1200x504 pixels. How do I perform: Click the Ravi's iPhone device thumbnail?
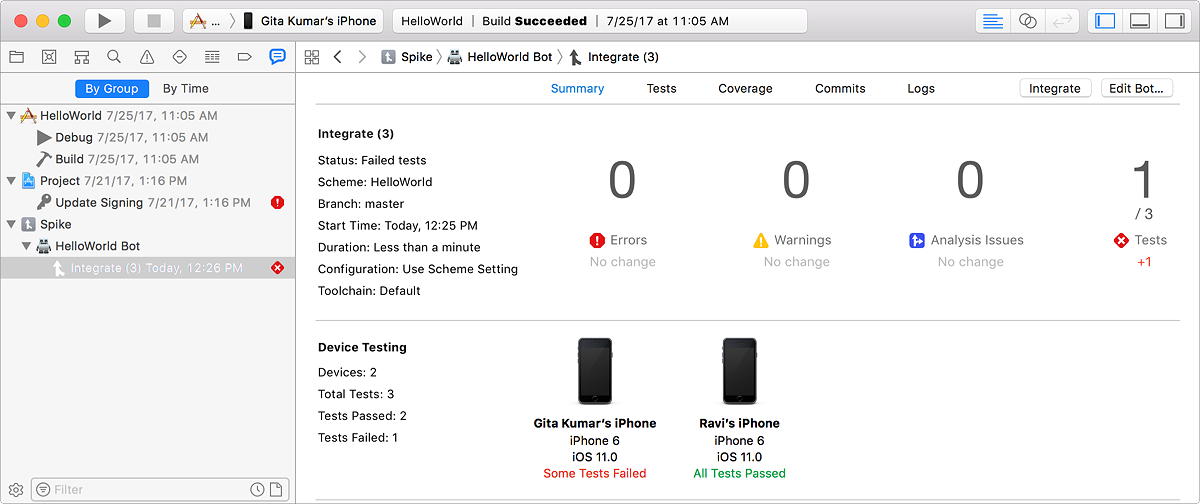point(739,370)
